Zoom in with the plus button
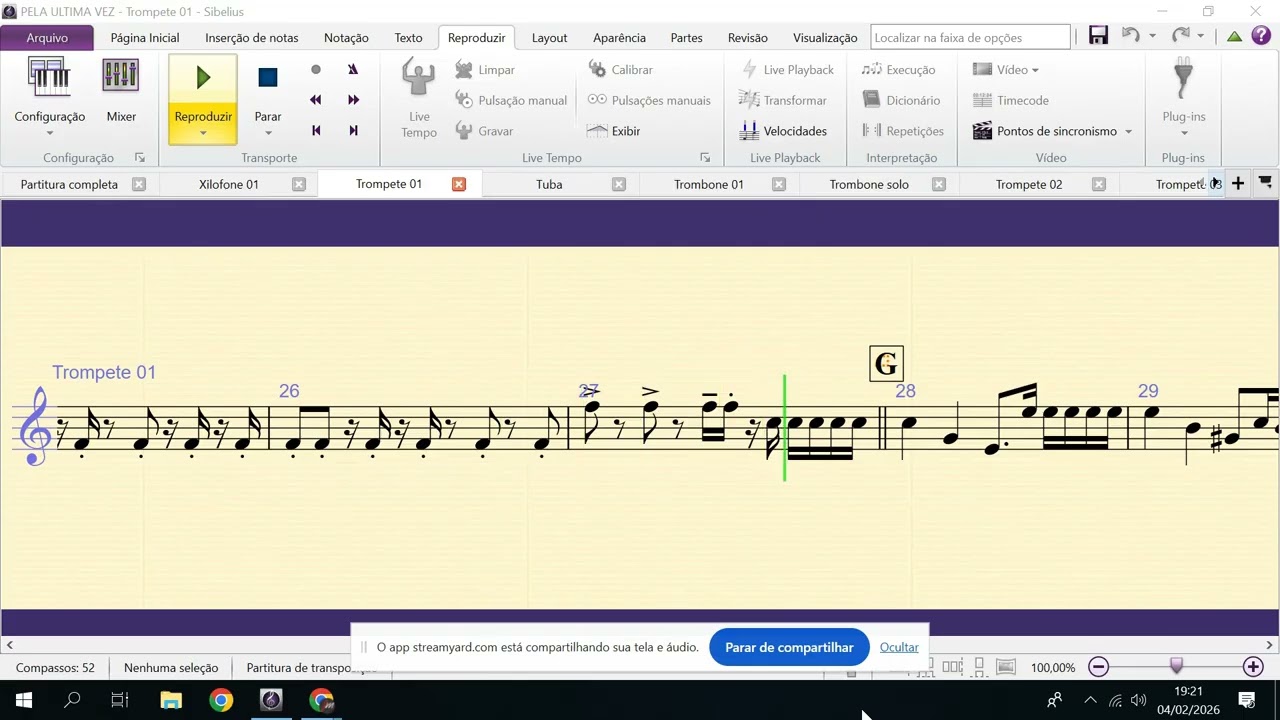This screenshot has height=720, width=1280. tap(1253, 667)
